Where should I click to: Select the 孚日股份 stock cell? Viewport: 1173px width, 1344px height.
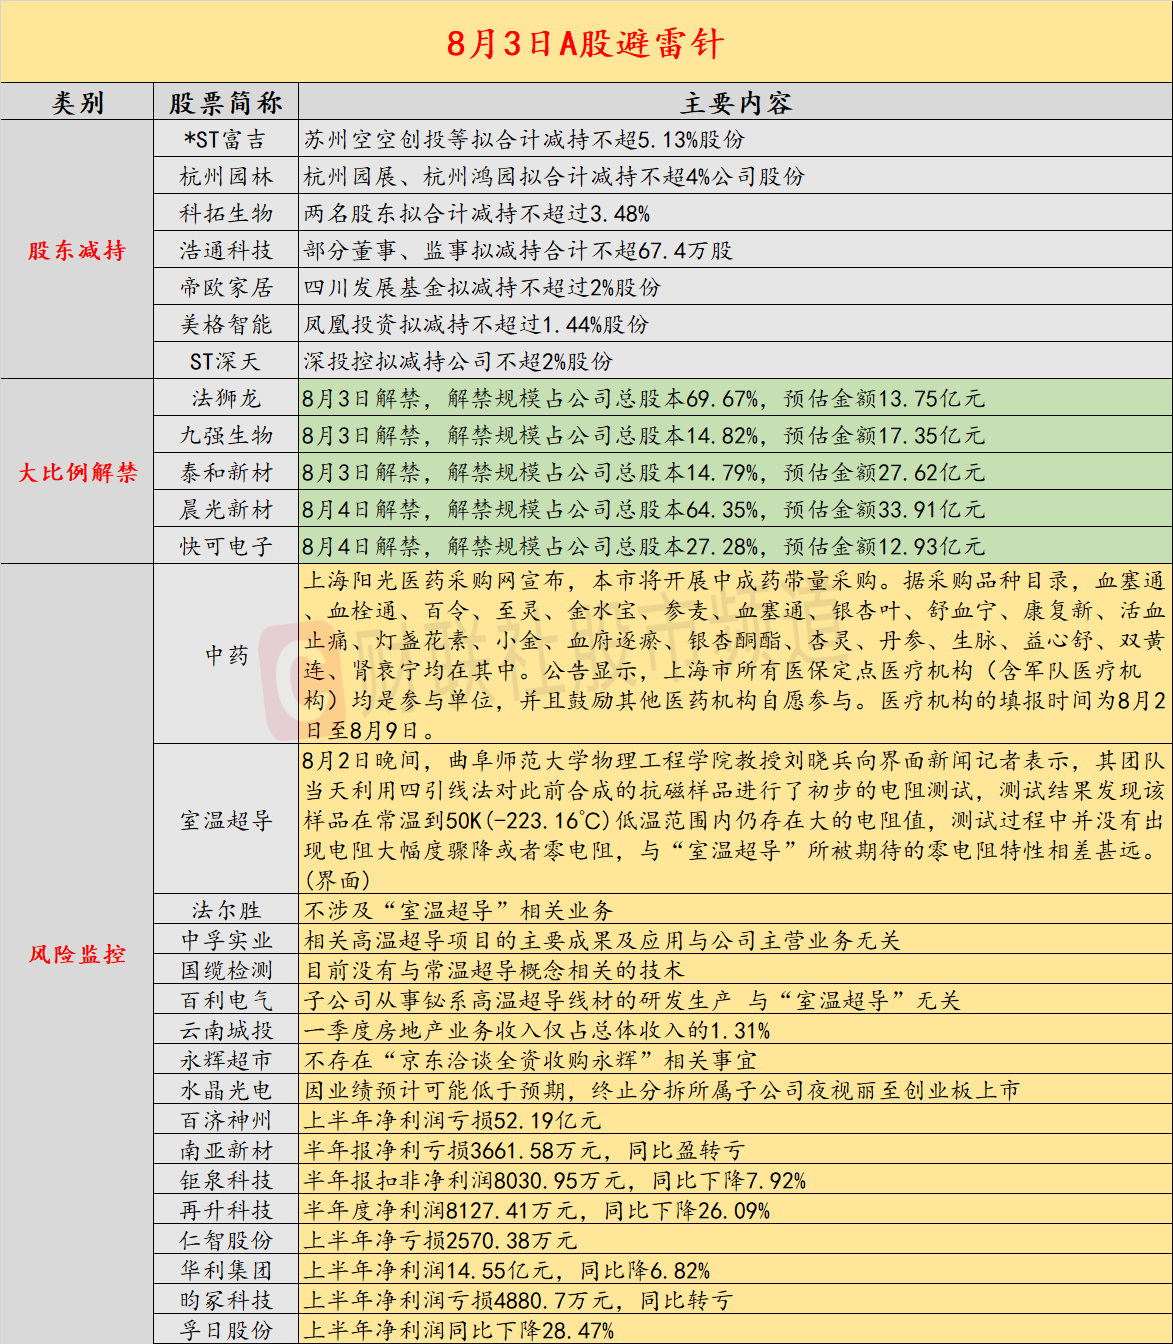226,1330
